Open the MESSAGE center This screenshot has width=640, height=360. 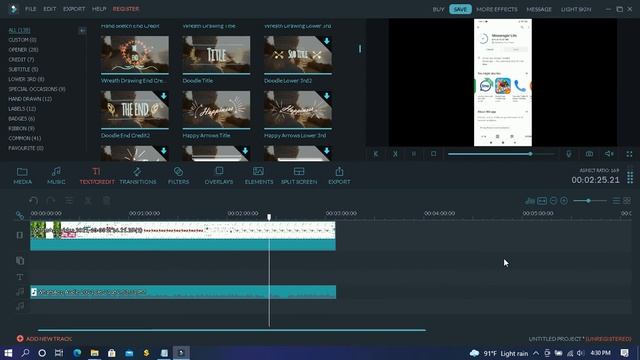(539, 9)
